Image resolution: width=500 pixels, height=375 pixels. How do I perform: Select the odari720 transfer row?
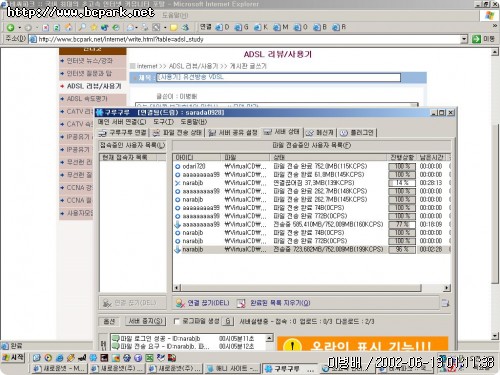pyautogui.click(x=312, y=166)
